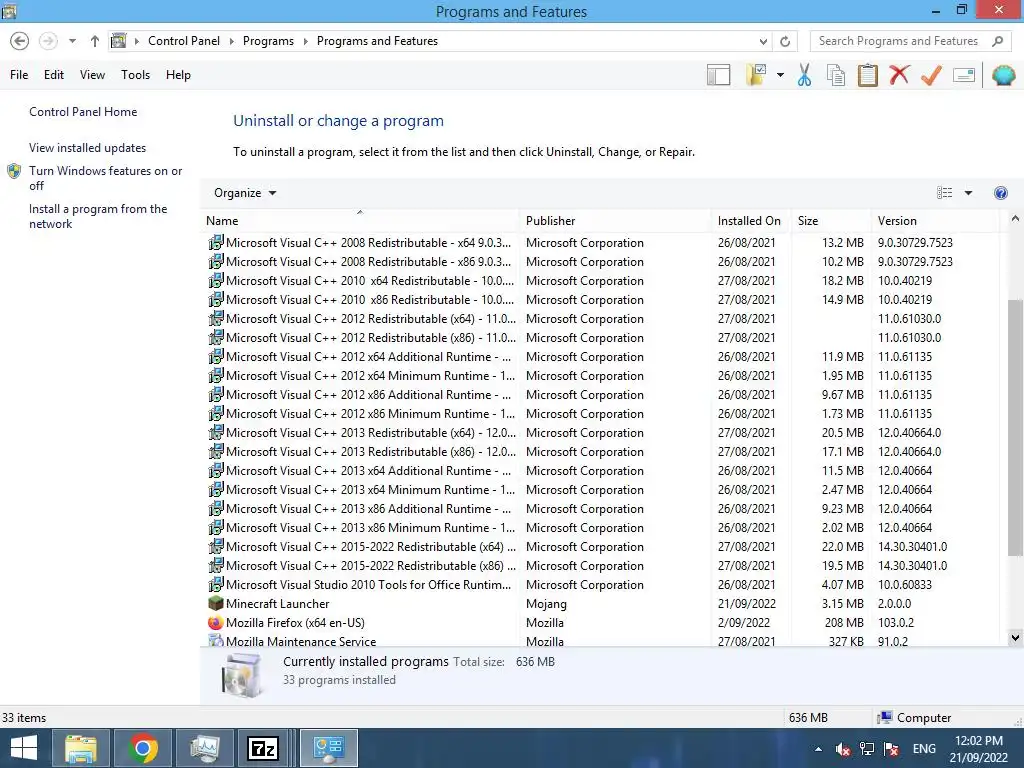Sort by the Publisher column header
Image resolution: width=1024 pixels, height=768 pixels.
[616, 221]
